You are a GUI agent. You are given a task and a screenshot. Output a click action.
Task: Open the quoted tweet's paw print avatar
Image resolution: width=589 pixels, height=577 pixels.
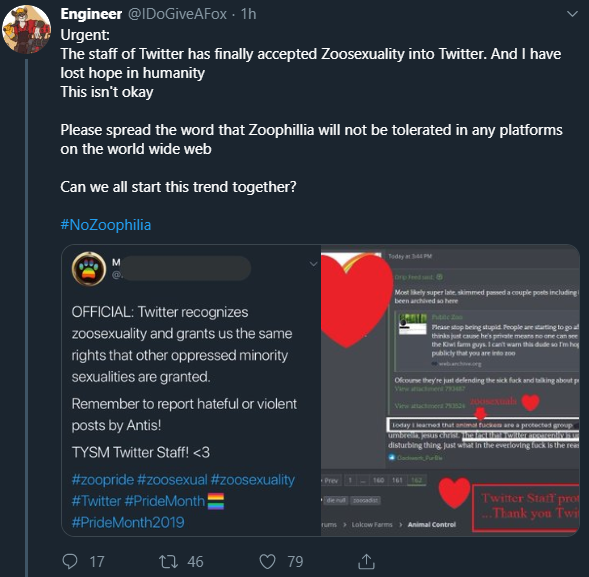pyautogui.click(x=89, y=269)
